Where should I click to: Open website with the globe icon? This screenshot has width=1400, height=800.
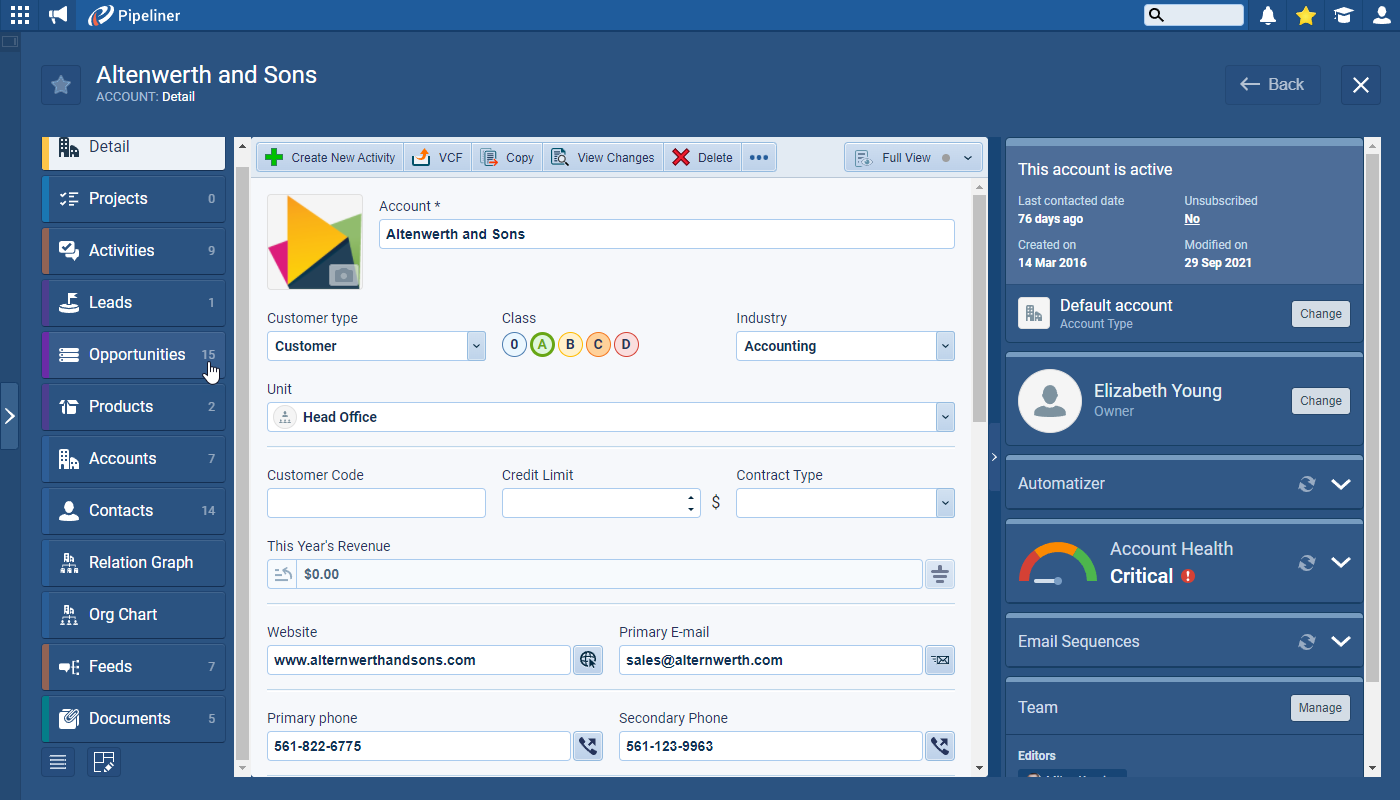point(588,660)
